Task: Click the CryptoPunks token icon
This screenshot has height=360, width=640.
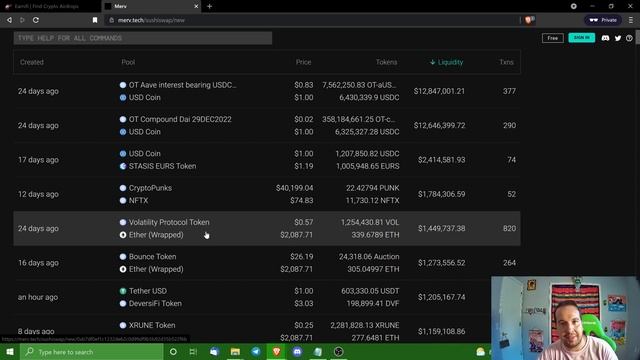Action: point(123,188)
